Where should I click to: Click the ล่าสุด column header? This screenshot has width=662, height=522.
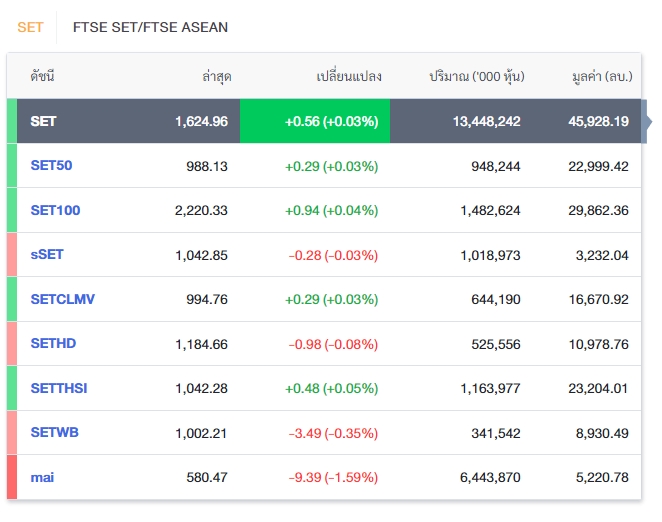[216, 76]
